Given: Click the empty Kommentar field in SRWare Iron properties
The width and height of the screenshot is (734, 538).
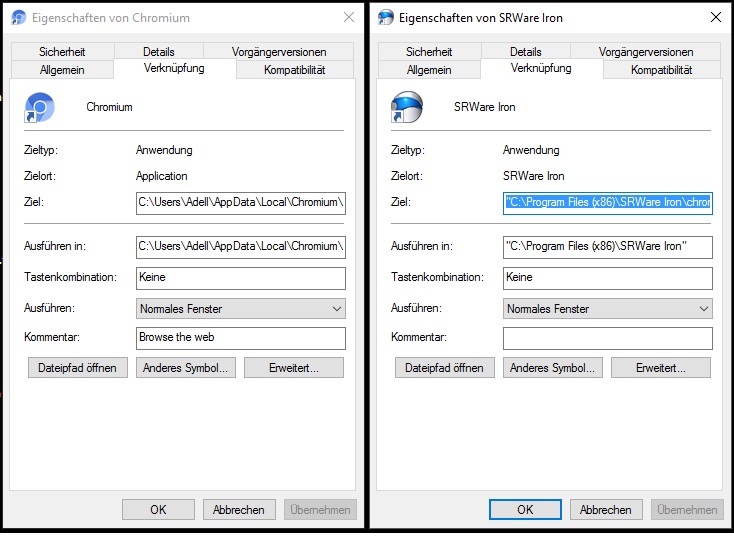Looking at the screenshot, I should click(x=608, y=338).
